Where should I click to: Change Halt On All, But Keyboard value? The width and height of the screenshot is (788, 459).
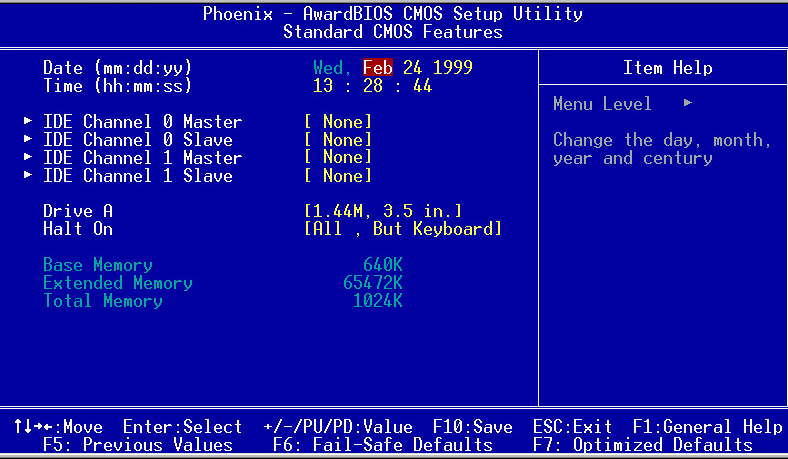tap(403, 229)
